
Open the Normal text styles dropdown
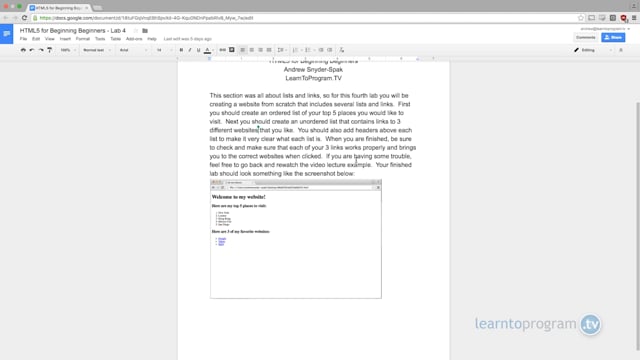pyautogui.click(x=97, y=50)
